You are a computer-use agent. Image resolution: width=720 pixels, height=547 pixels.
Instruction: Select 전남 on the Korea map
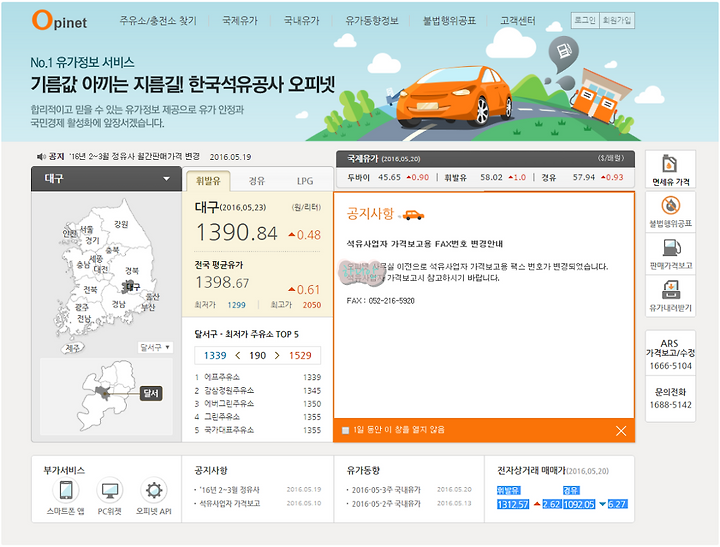pos(84,318)
